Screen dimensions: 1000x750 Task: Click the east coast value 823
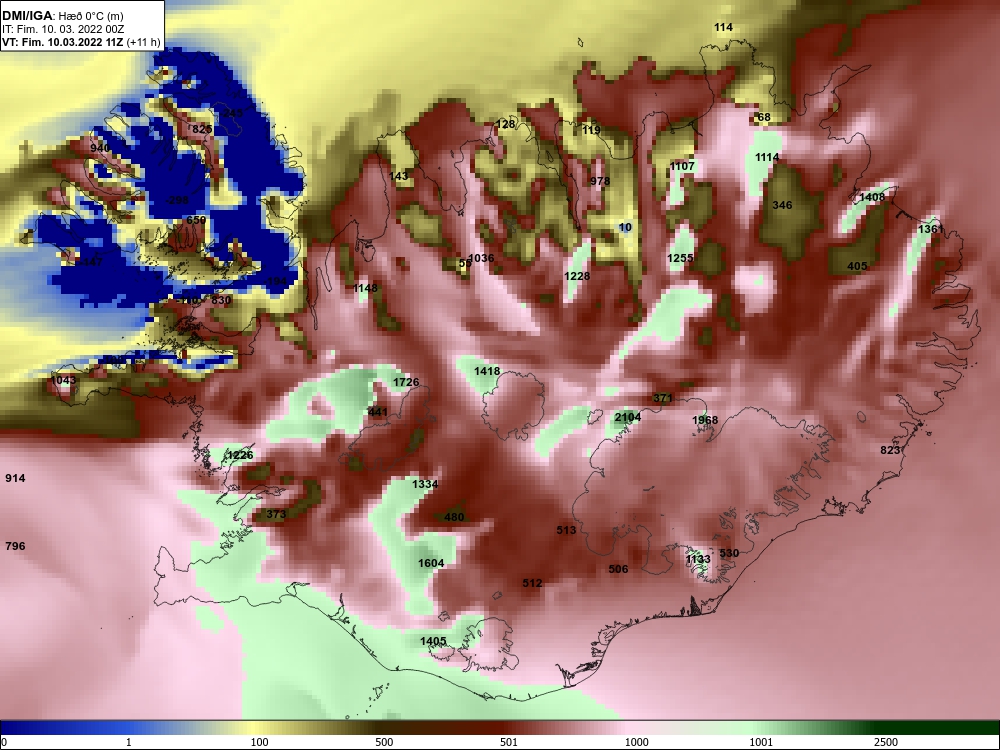(890, 450)
